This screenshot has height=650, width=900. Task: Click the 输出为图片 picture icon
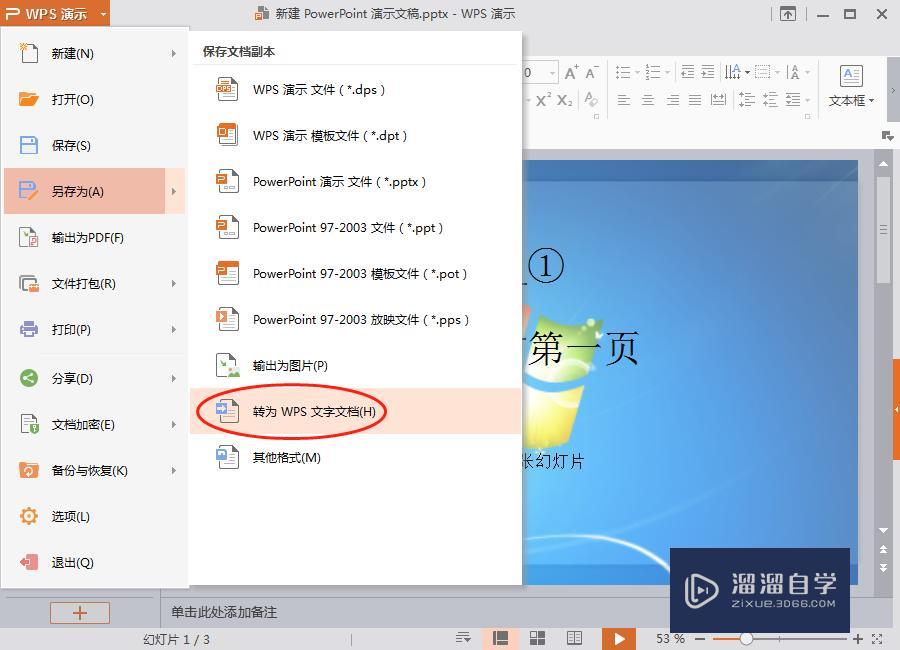tap(227, 365)
